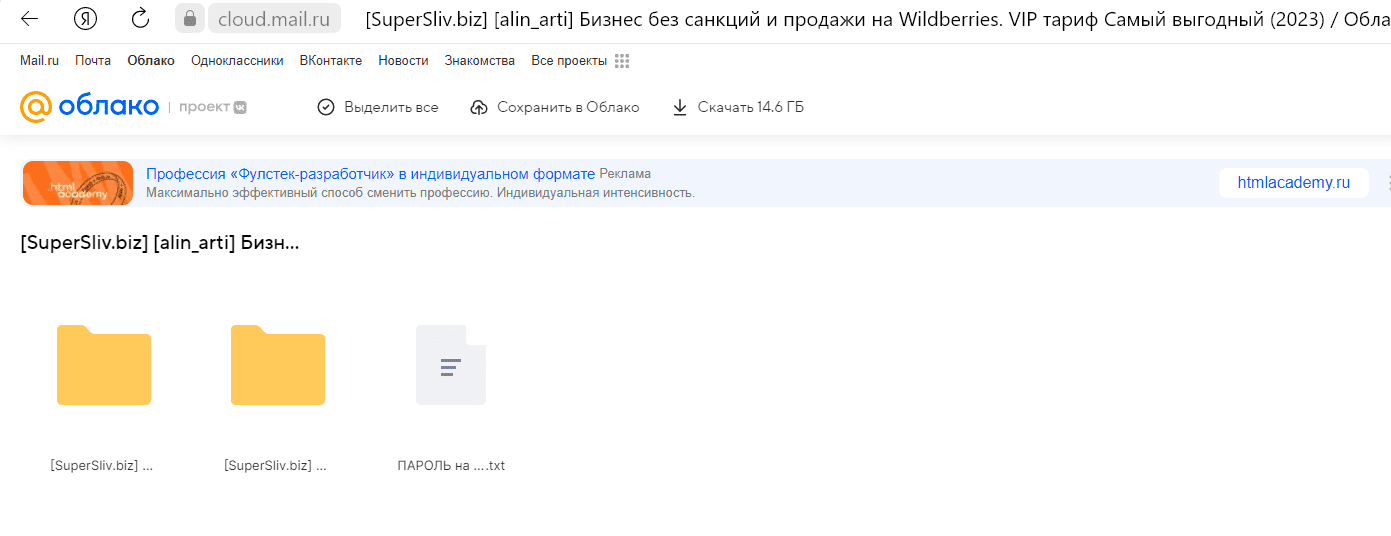Click Скачать 14.6 ГБ download button
The width and height of the screenshot is (1391, 536).
pos(738,107)
